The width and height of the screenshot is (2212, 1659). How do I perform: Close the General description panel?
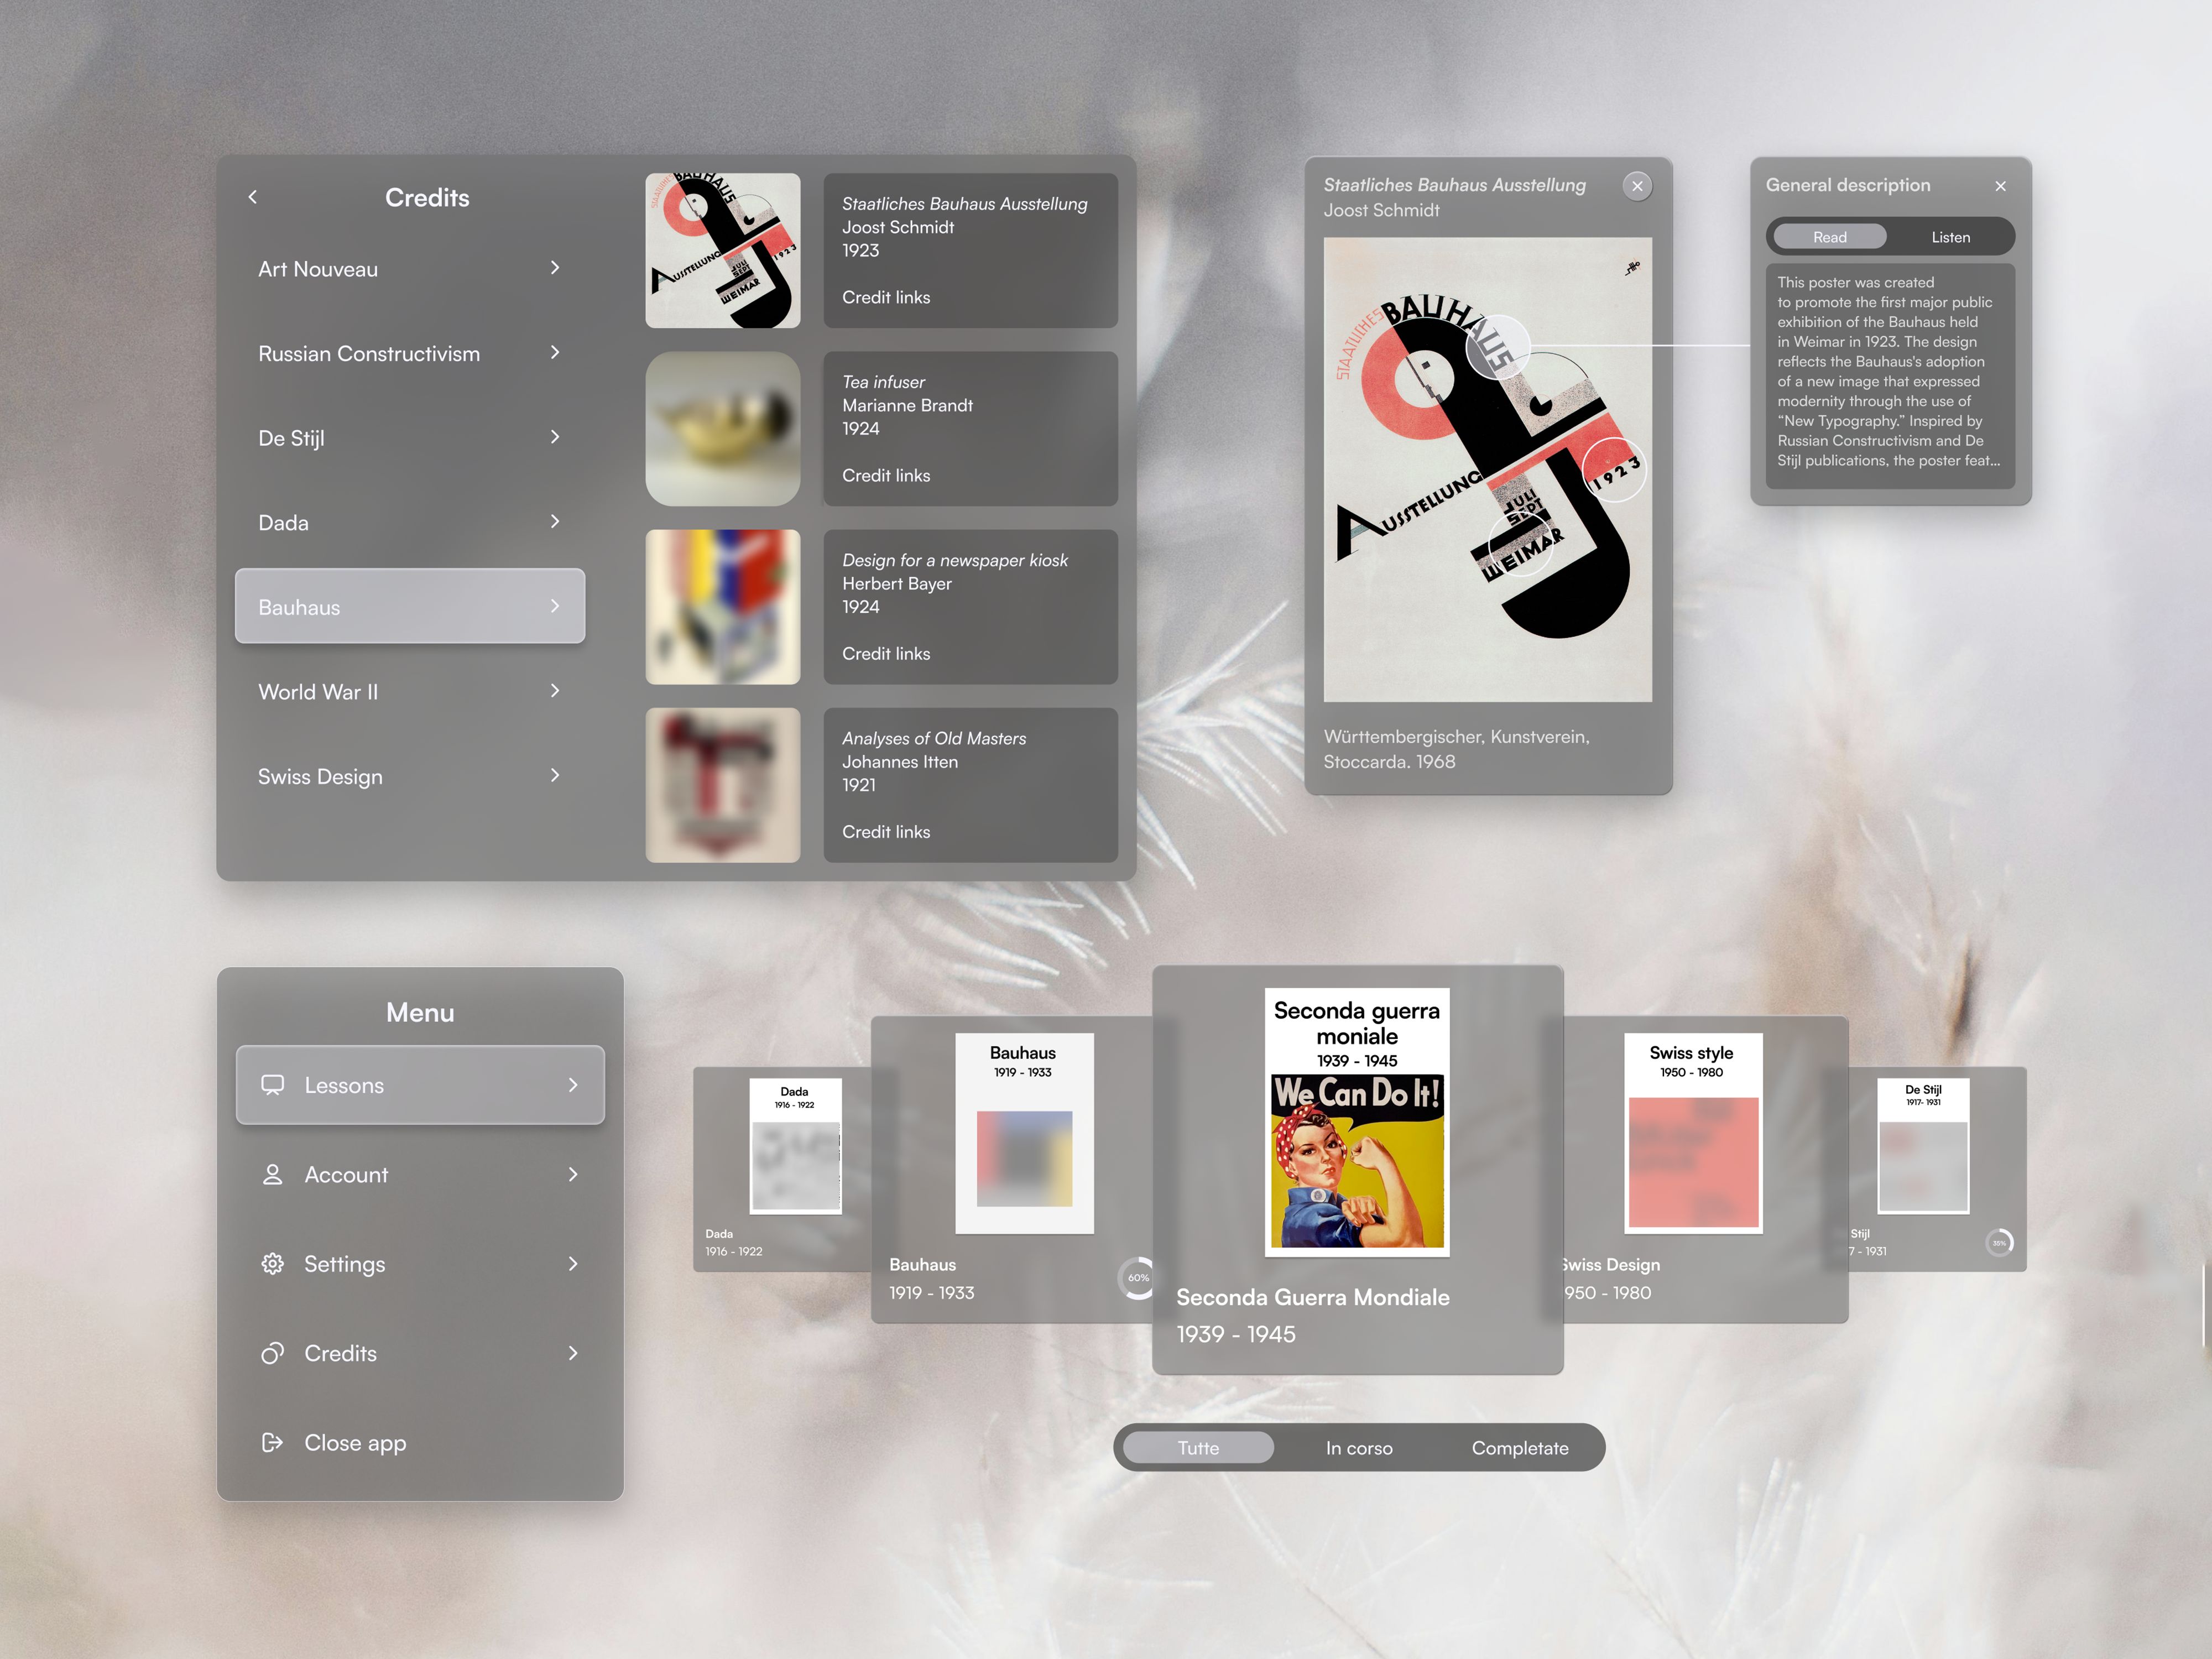pyautogui.click(x=2000, y=186)
